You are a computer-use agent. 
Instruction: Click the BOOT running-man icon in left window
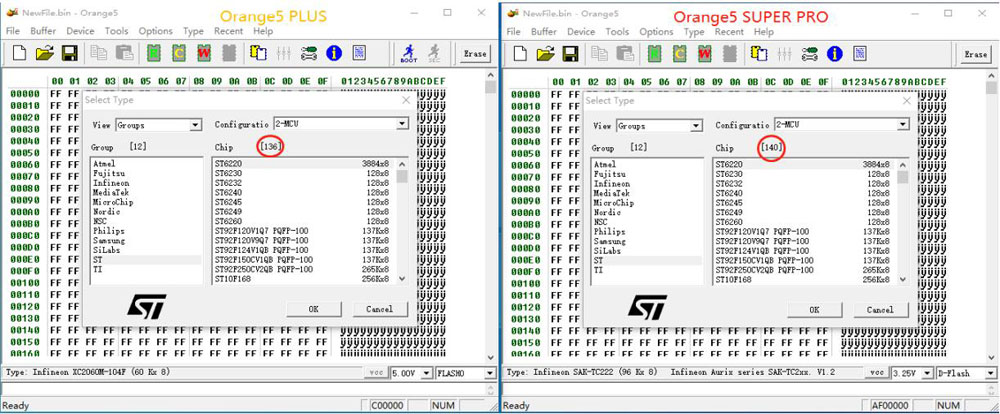pyautogui.click(x=408, y=53)
